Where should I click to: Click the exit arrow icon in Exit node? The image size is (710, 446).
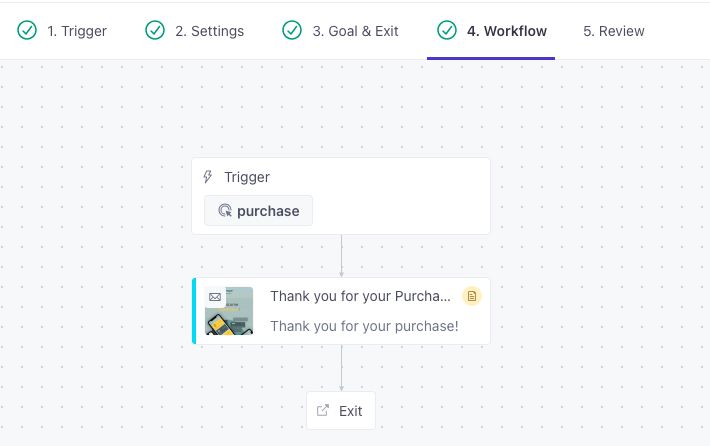click(x=323, y=410)
